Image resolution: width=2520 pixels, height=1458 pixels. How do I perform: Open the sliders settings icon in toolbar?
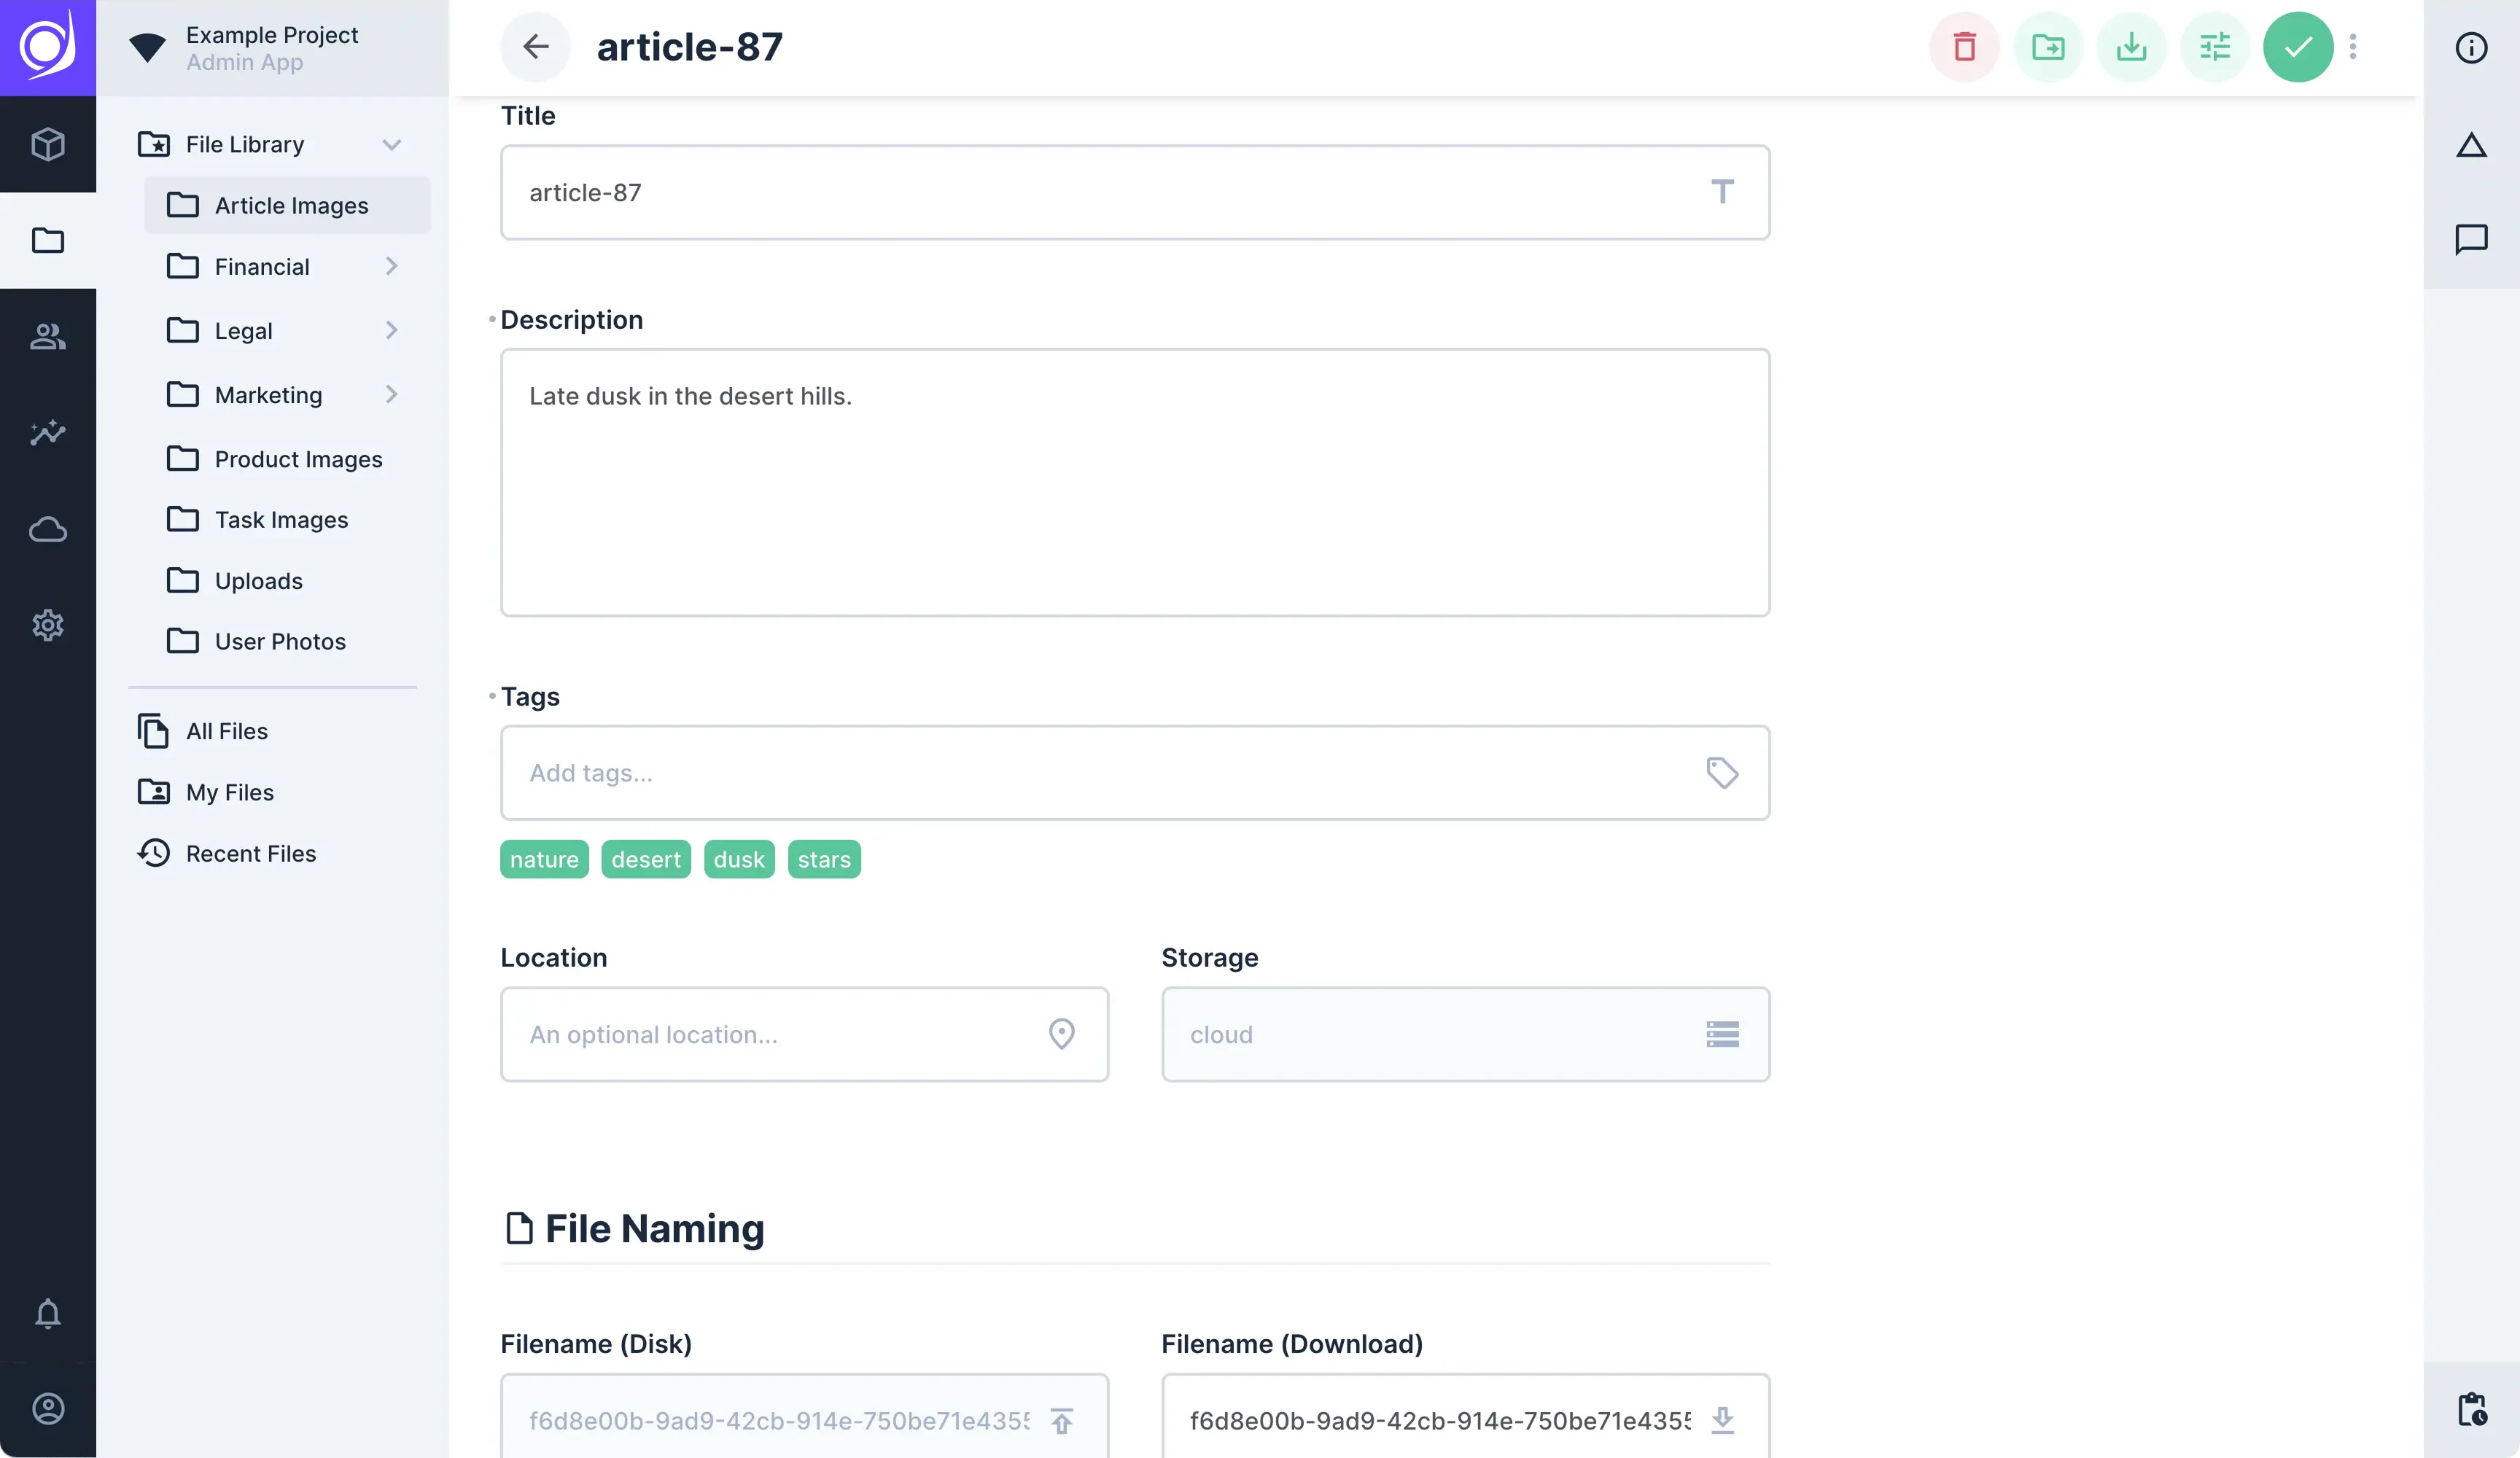click(x=2215, y=47)
